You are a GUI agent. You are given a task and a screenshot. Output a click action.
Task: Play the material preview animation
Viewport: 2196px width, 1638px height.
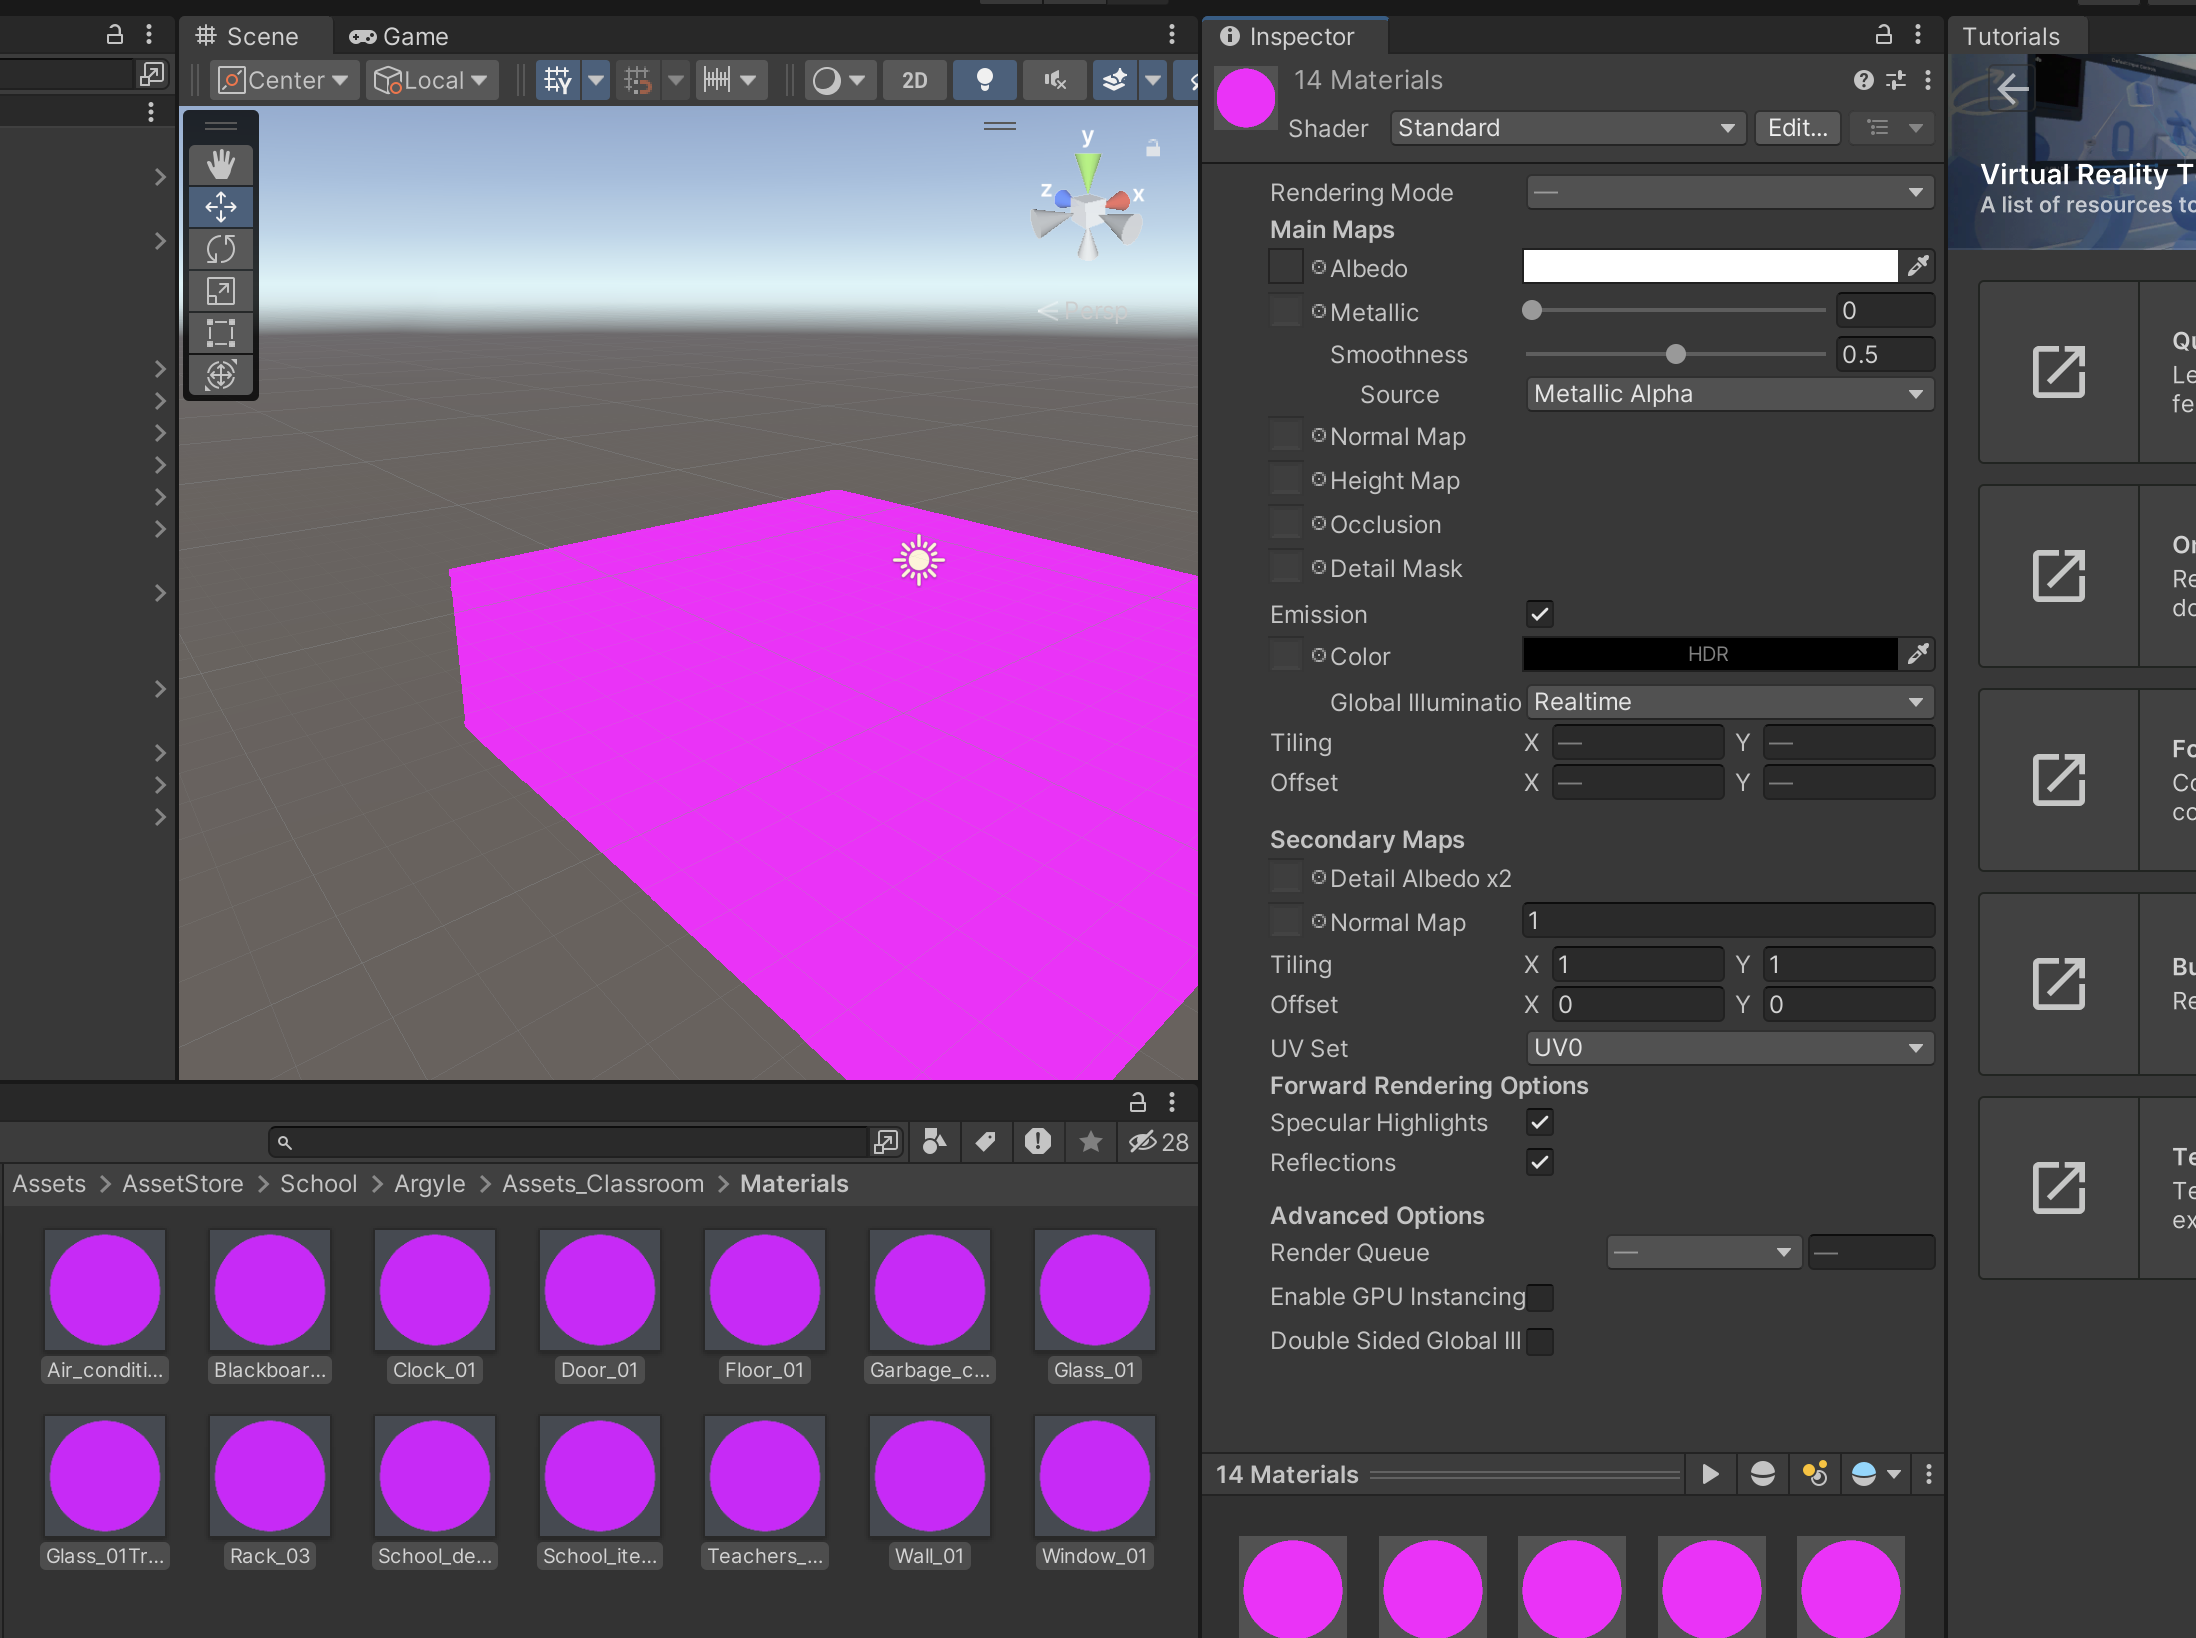[1710, 1474]
